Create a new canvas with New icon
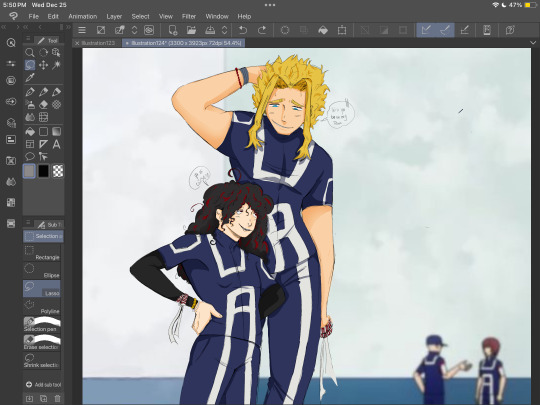The image size is (540, 405). [173, 30]
